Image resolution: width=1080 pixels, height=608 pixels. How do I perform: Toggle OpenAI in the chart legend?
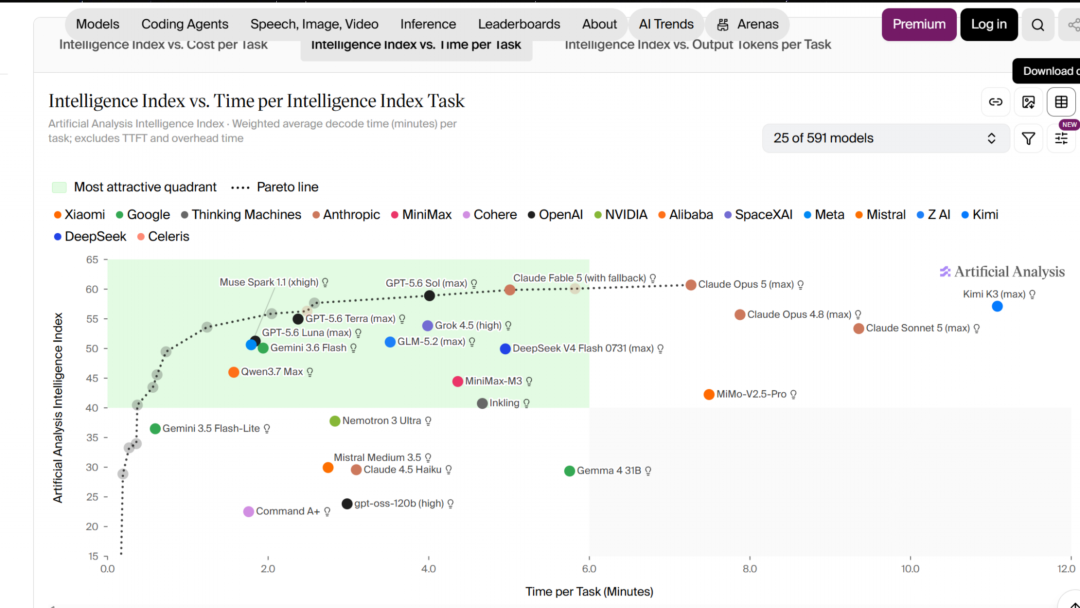coord(555,215)
